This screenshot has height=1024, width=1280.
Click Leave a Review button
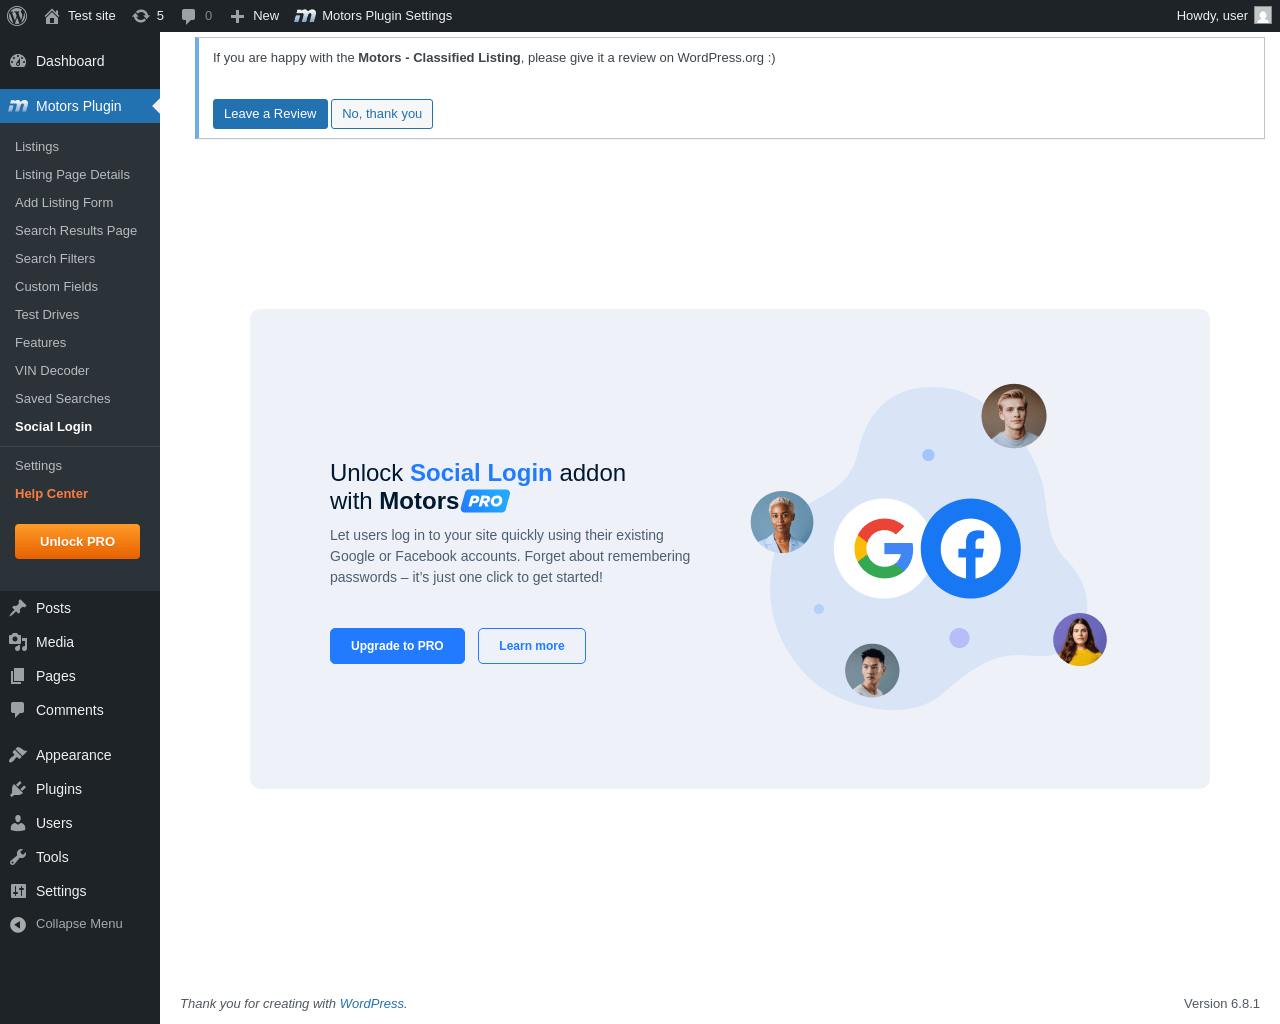(270, 114)
